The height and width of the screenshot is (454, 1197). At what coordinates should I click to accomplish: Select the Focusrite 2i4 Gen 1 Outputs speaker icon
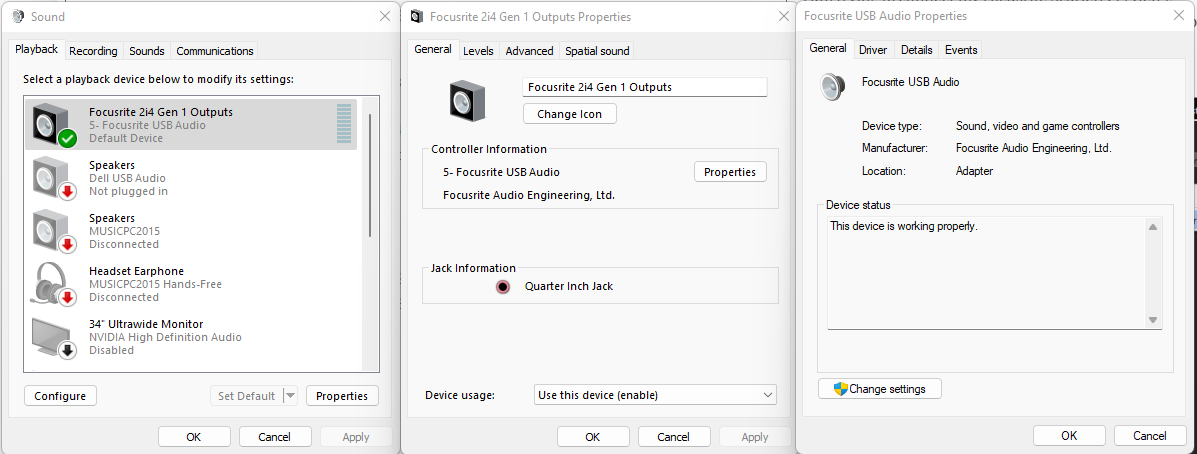(52, 124)
